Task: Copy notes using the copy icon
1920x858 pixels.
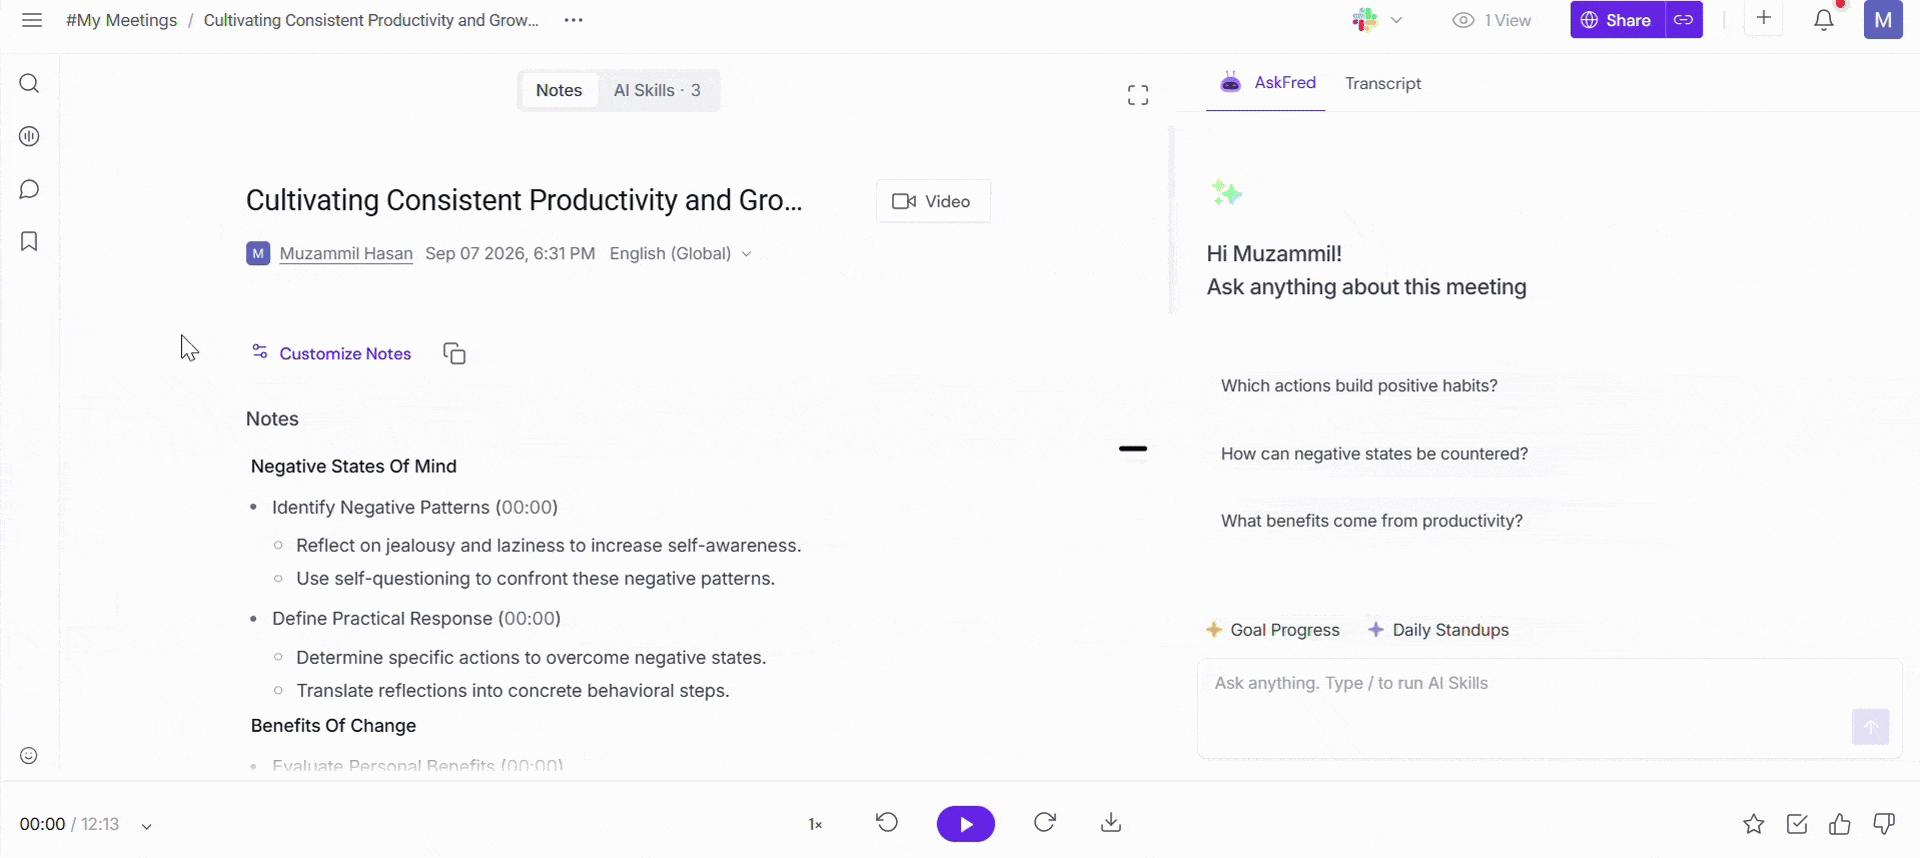Action: coord(455,353)
